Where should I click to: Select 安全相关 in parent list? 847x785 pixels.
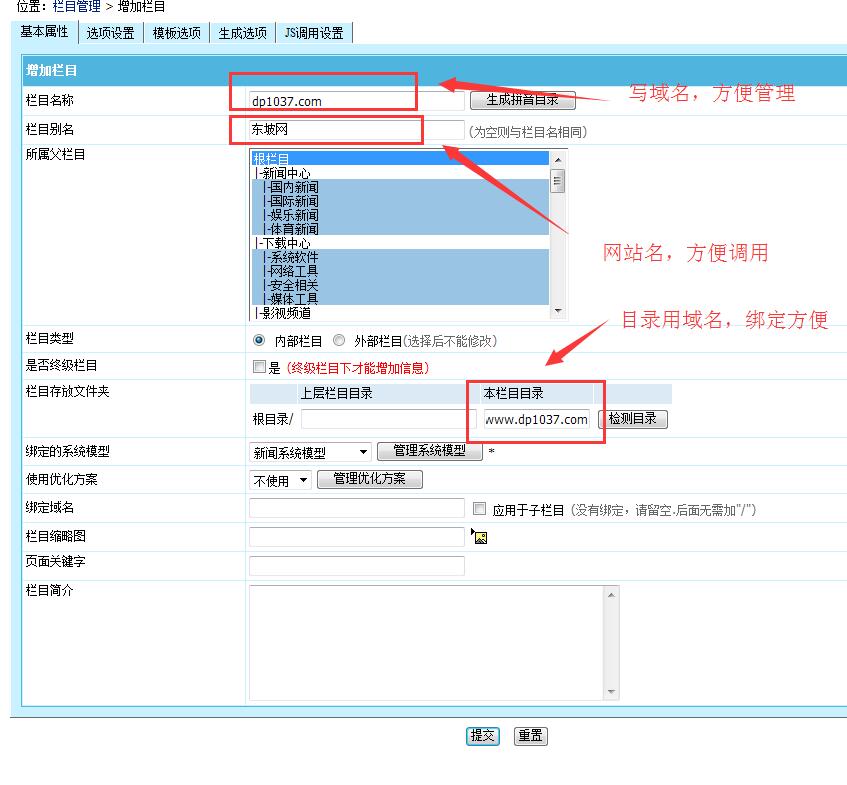click(x=400, y=285)
